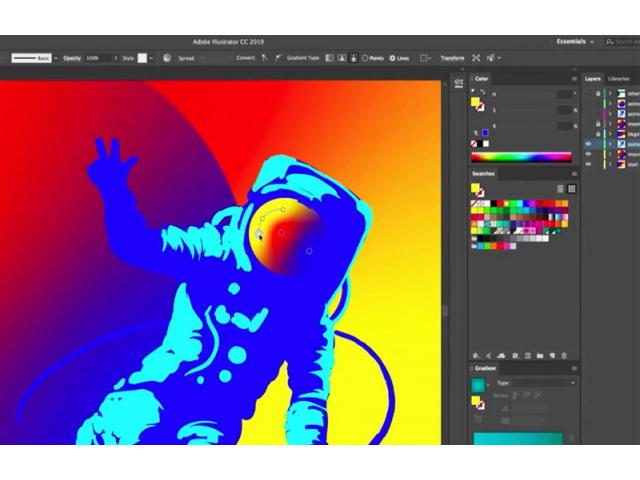Switch Swatches panel to list view
640x480 pixels.
coord(560,189)
